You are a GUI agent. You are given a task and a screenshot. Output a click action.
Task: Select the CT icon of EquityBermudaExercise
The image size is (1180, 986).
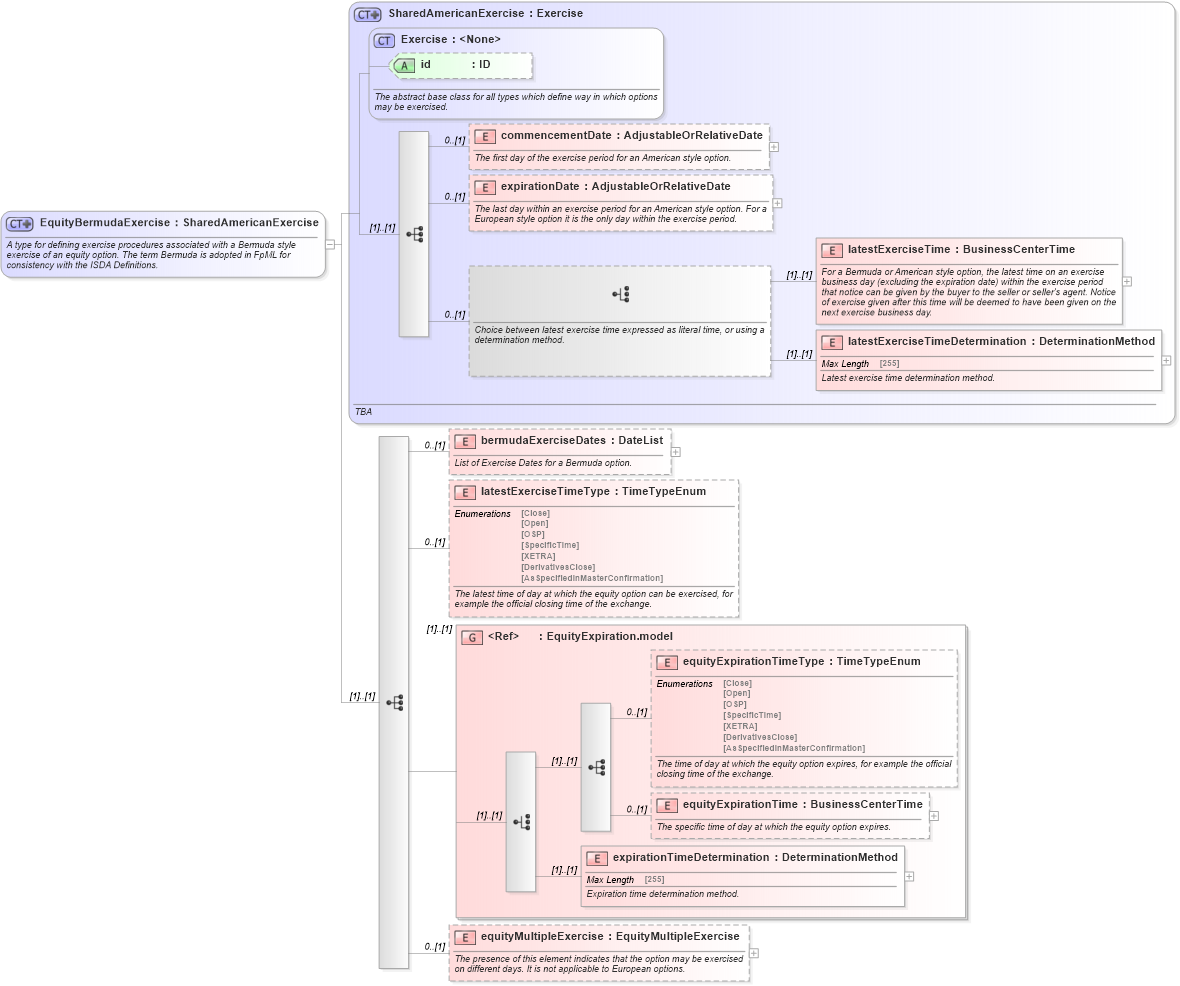coord(20,222)
